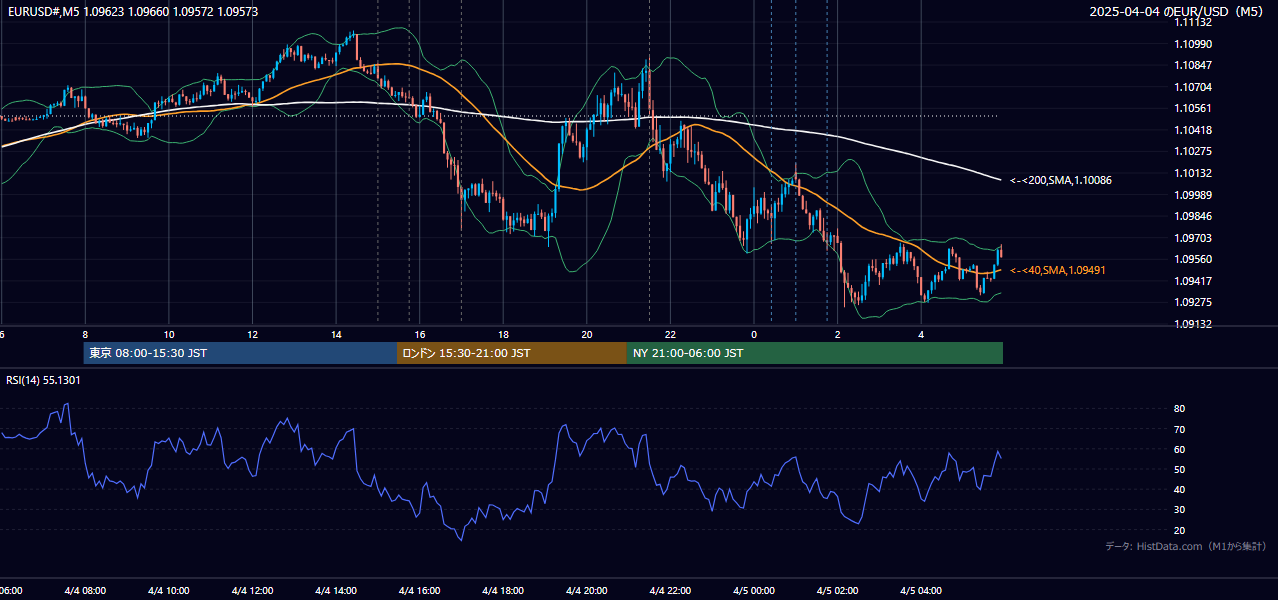Select the ロンドン 15:30-21:00 JST session bar
1278x600 pixels.
tap(512, 353)
